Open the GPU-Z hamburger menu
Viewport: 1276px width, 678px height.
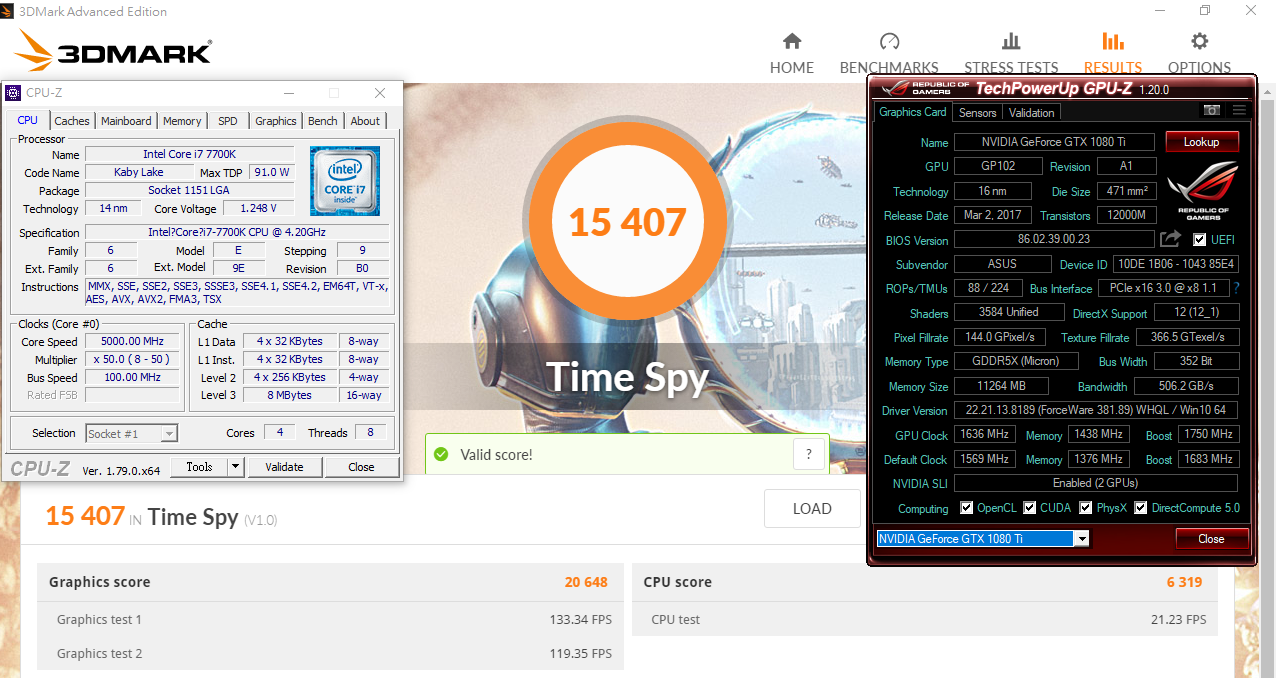[x=1239, y=110]
